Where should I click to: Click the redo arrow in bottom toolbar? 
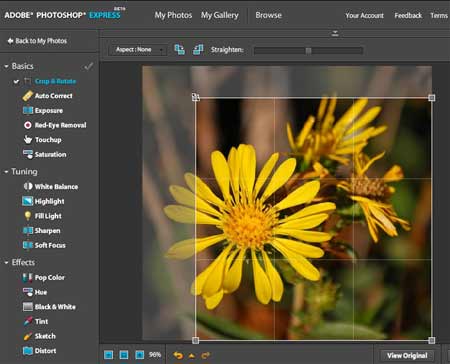coord(205,355)
